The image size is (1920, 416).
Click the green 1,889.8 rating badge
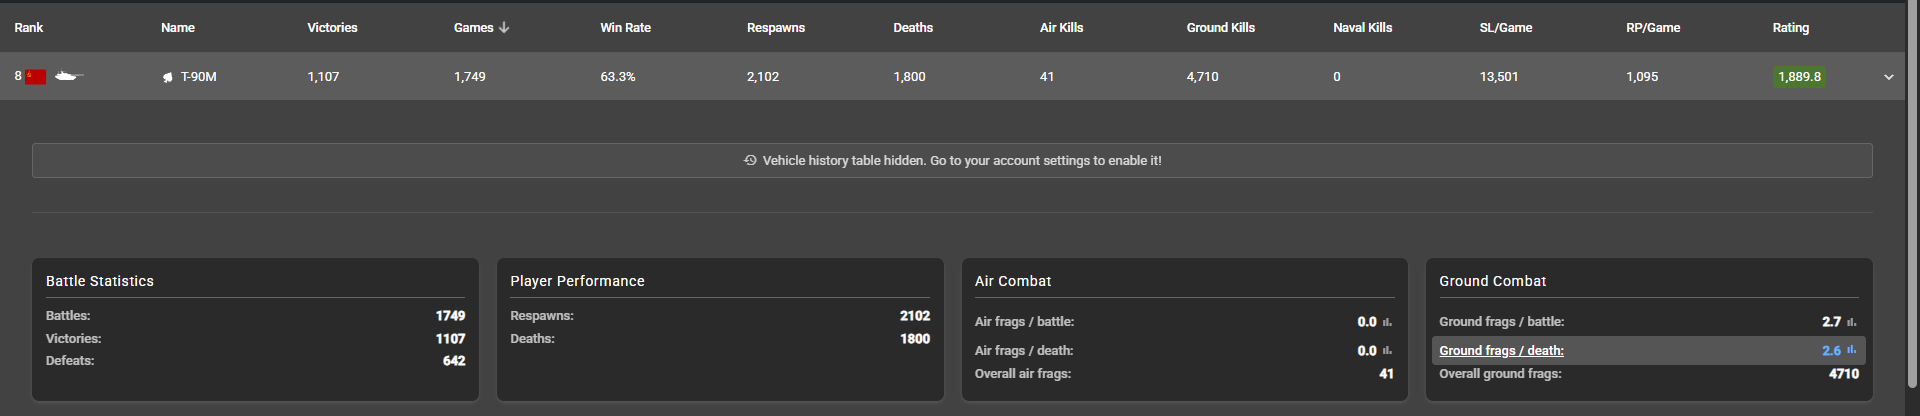(1799, 77)
